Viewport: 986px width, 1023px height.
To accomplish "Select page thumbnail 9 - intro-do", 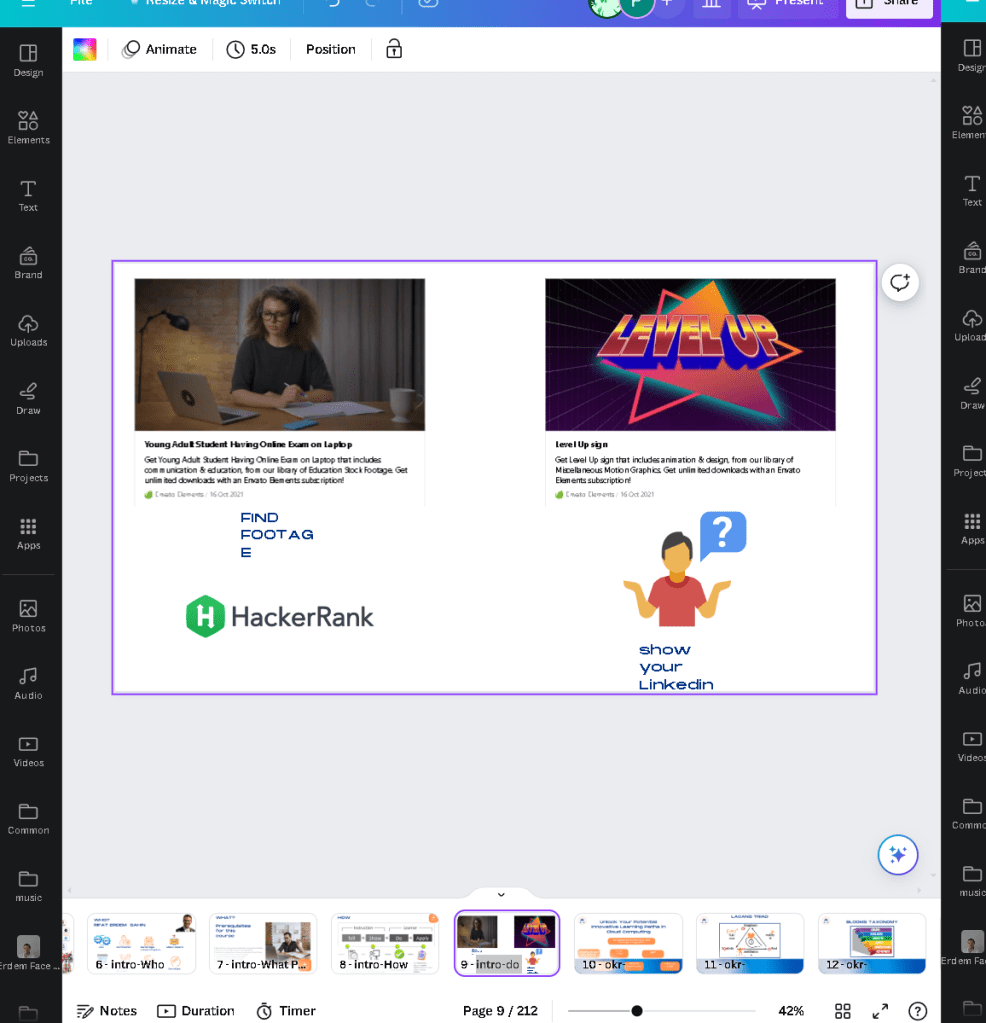I will pyautogui.click(x=506, y=943).
